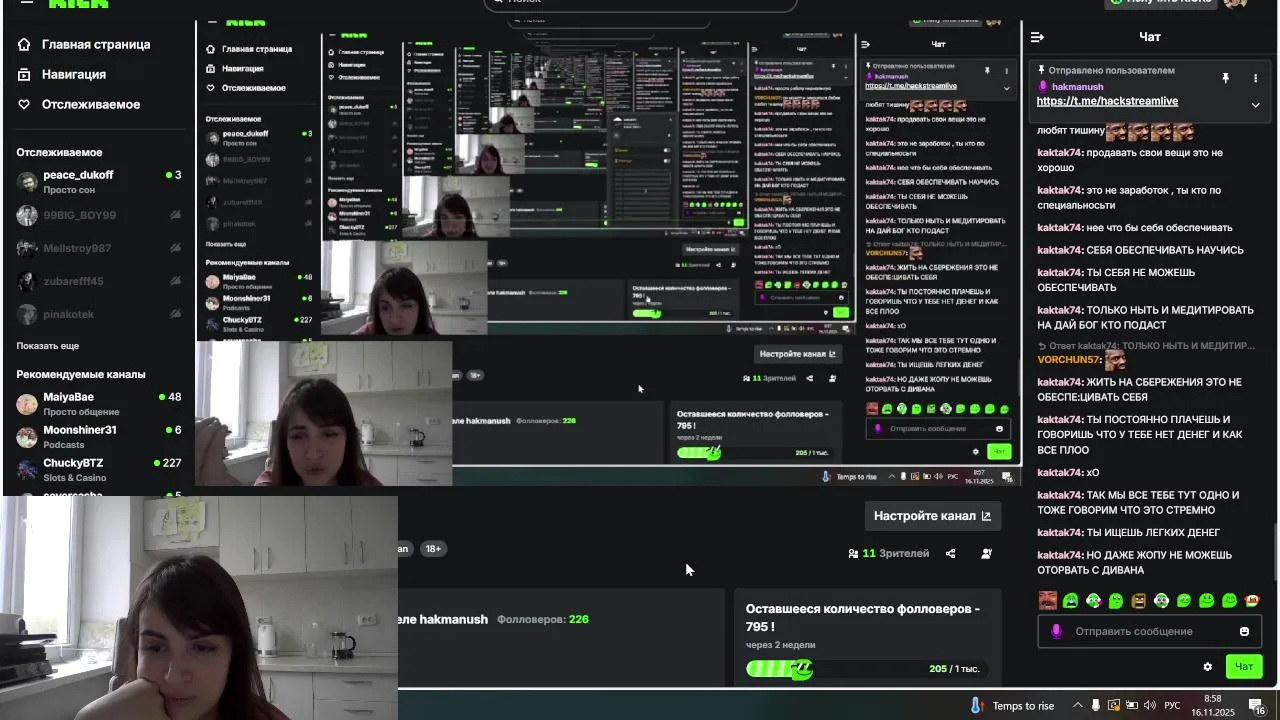The height and width of the screenshot is (720, 1280).
Task: Open offline channel 99BIG_BOY99
Action: (98, 215)
